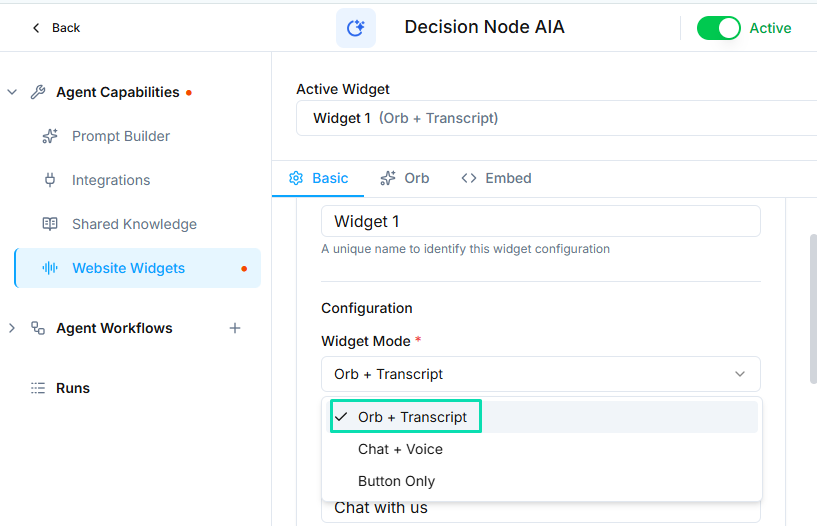This screenshot has width=817, height=526.
Task: Click the Shared Knowledge book icon
Action: (x=50, y=224)
